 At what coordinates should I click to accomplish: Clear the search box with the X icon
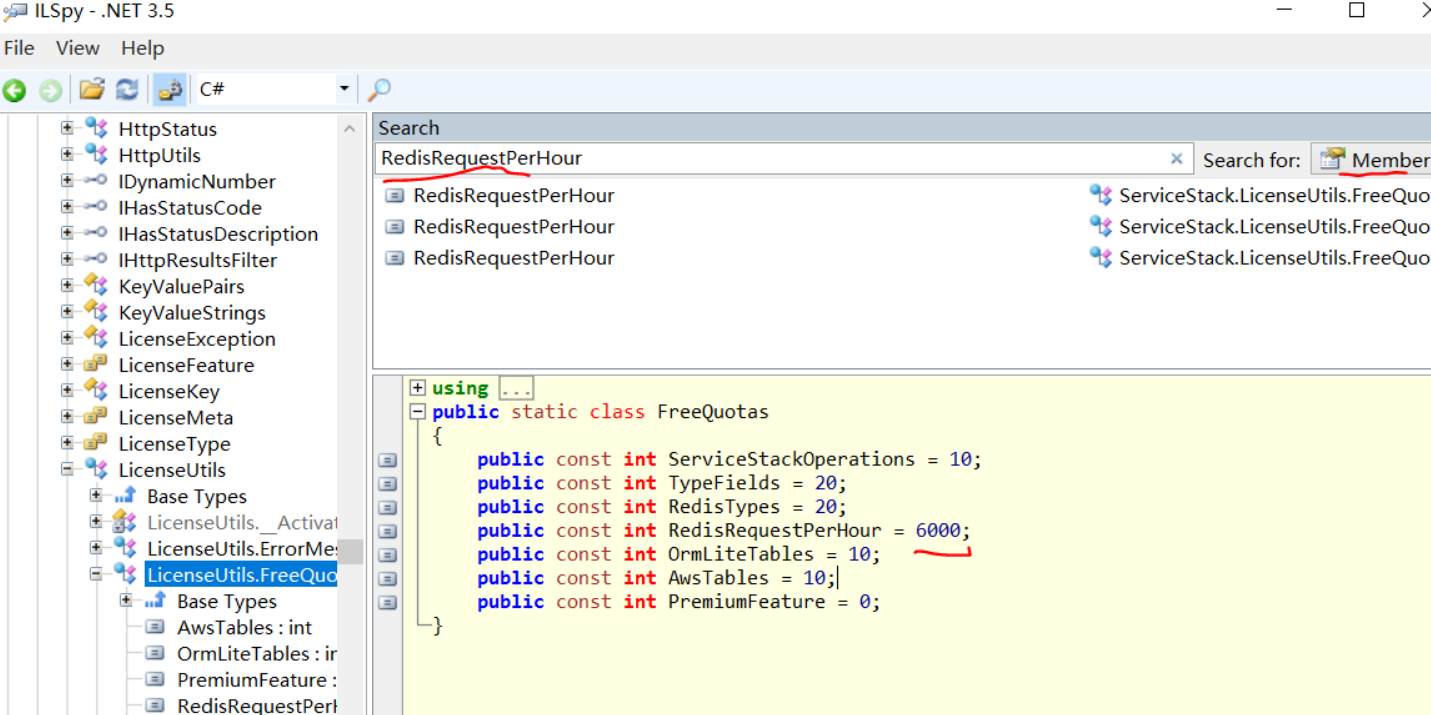coord(1176,159)
